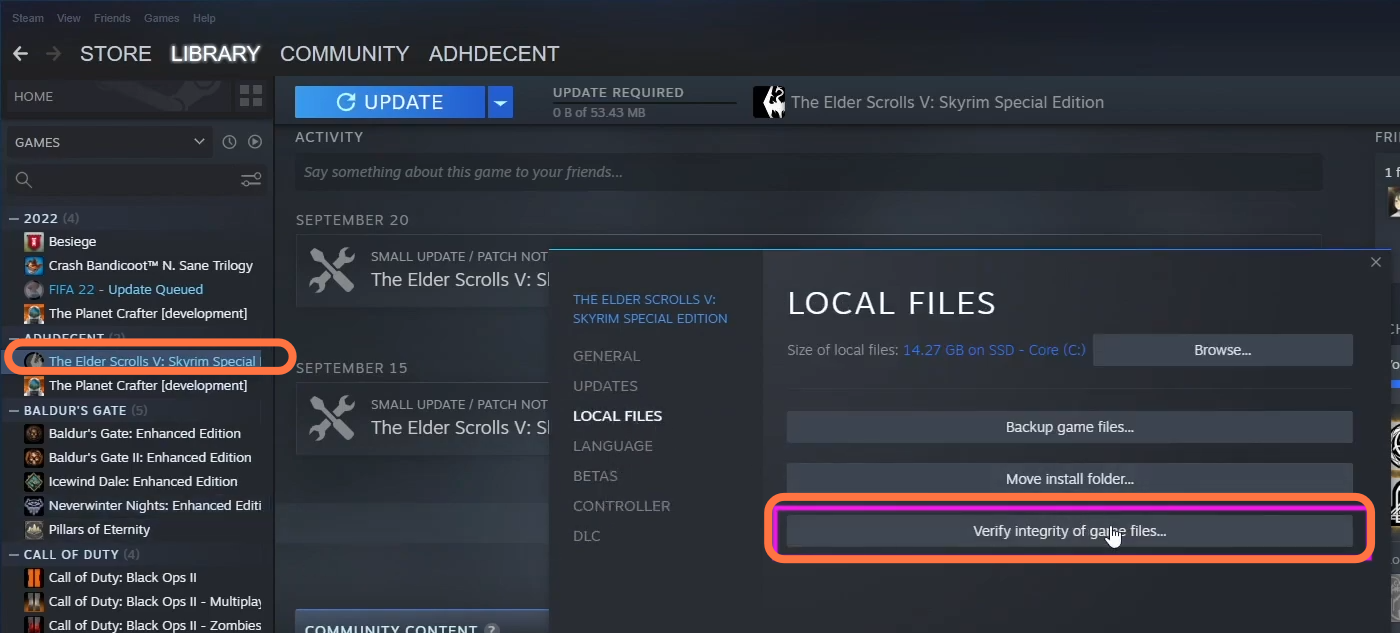Click the say something activity field
Viewport: 1400px width, 633px height.
click(808, 172)
